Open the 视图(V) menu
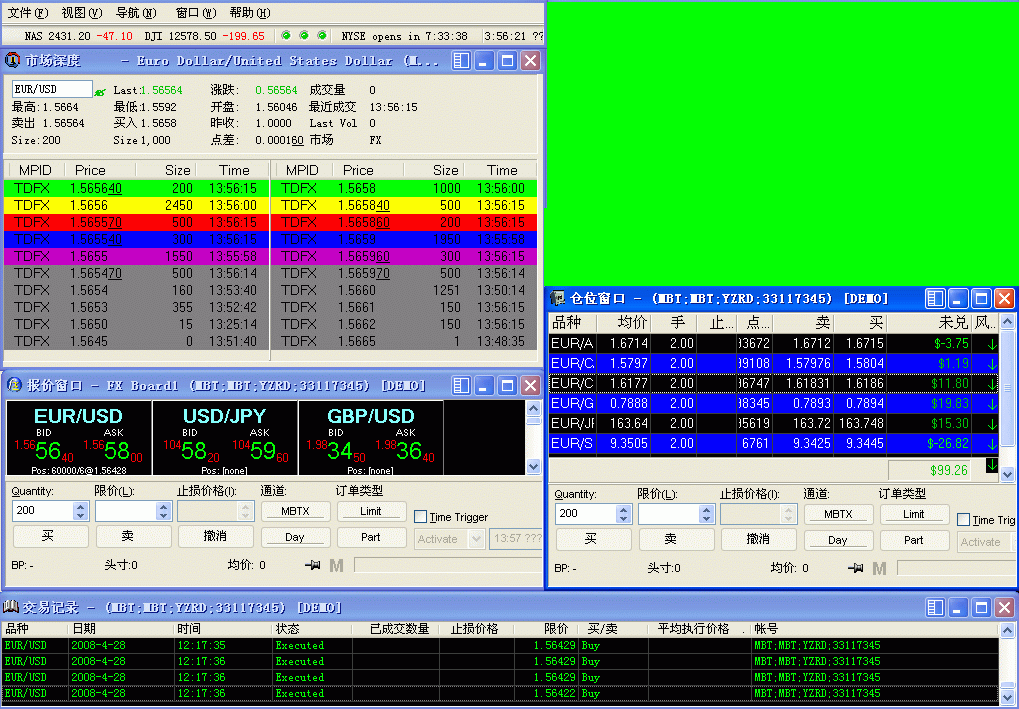 (x=82, y=12)
